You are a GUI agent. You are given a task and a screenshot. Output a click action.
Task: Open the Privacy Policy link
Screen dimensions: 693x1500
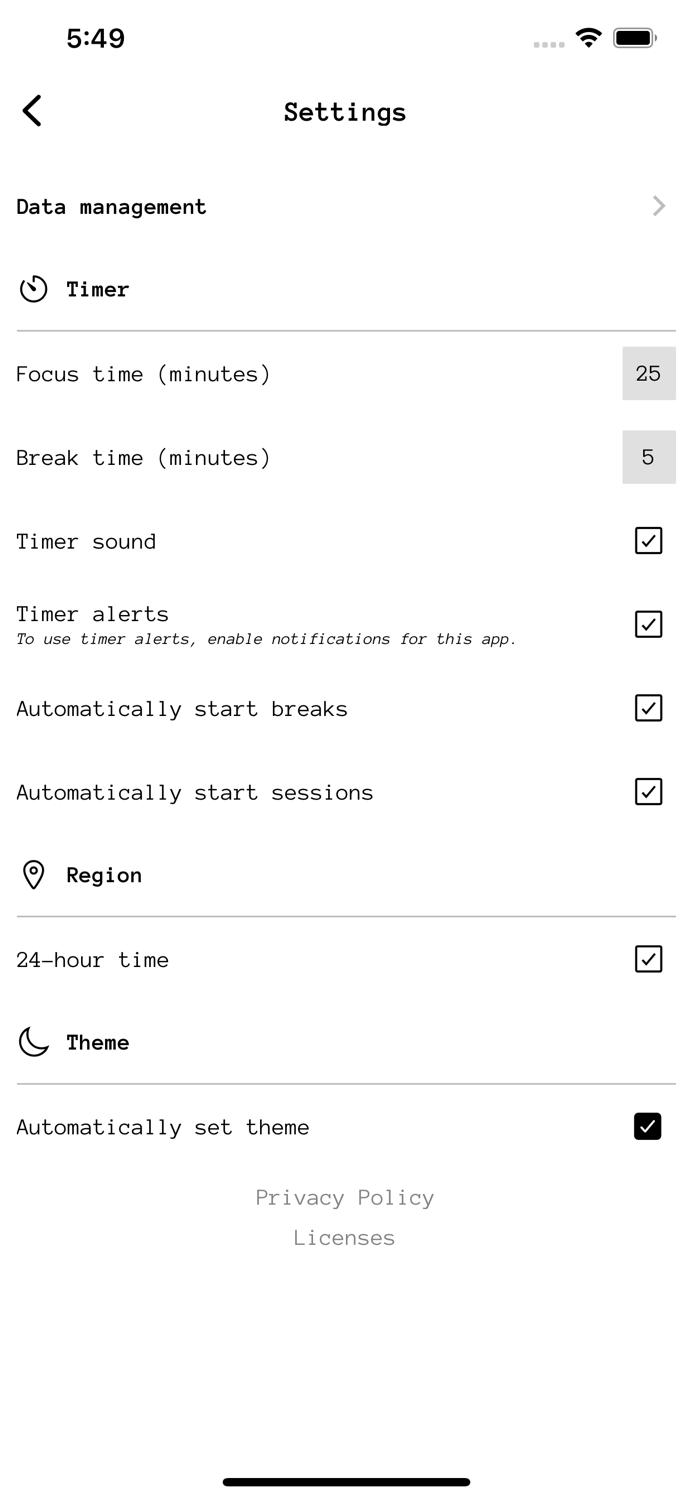345,1197
